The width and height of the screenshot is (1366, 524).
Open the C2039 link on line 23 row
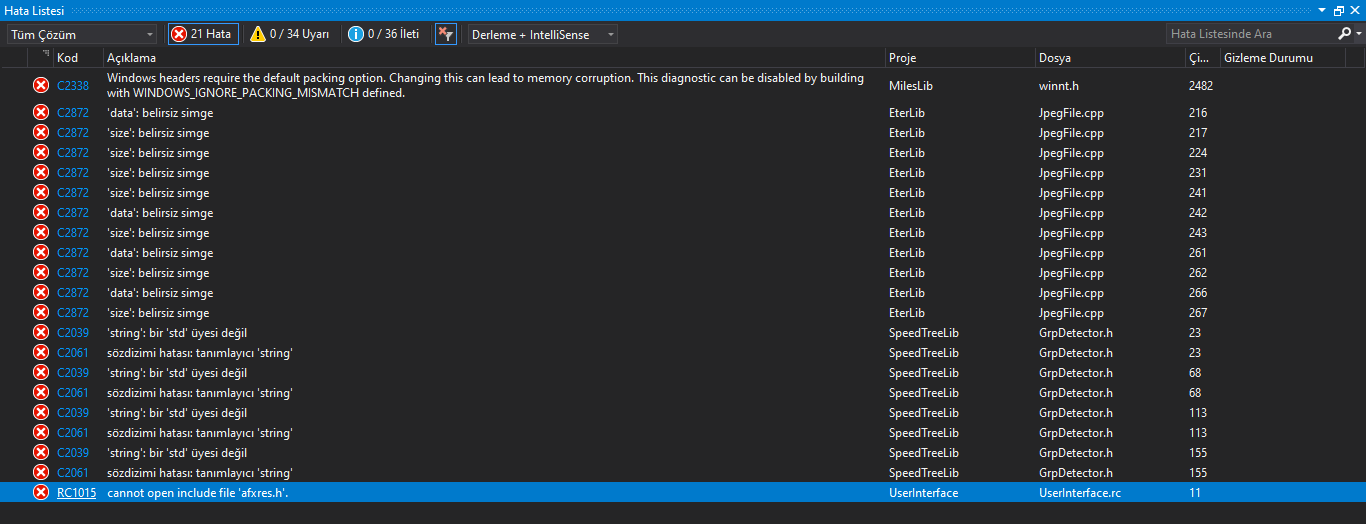[73, 333]
